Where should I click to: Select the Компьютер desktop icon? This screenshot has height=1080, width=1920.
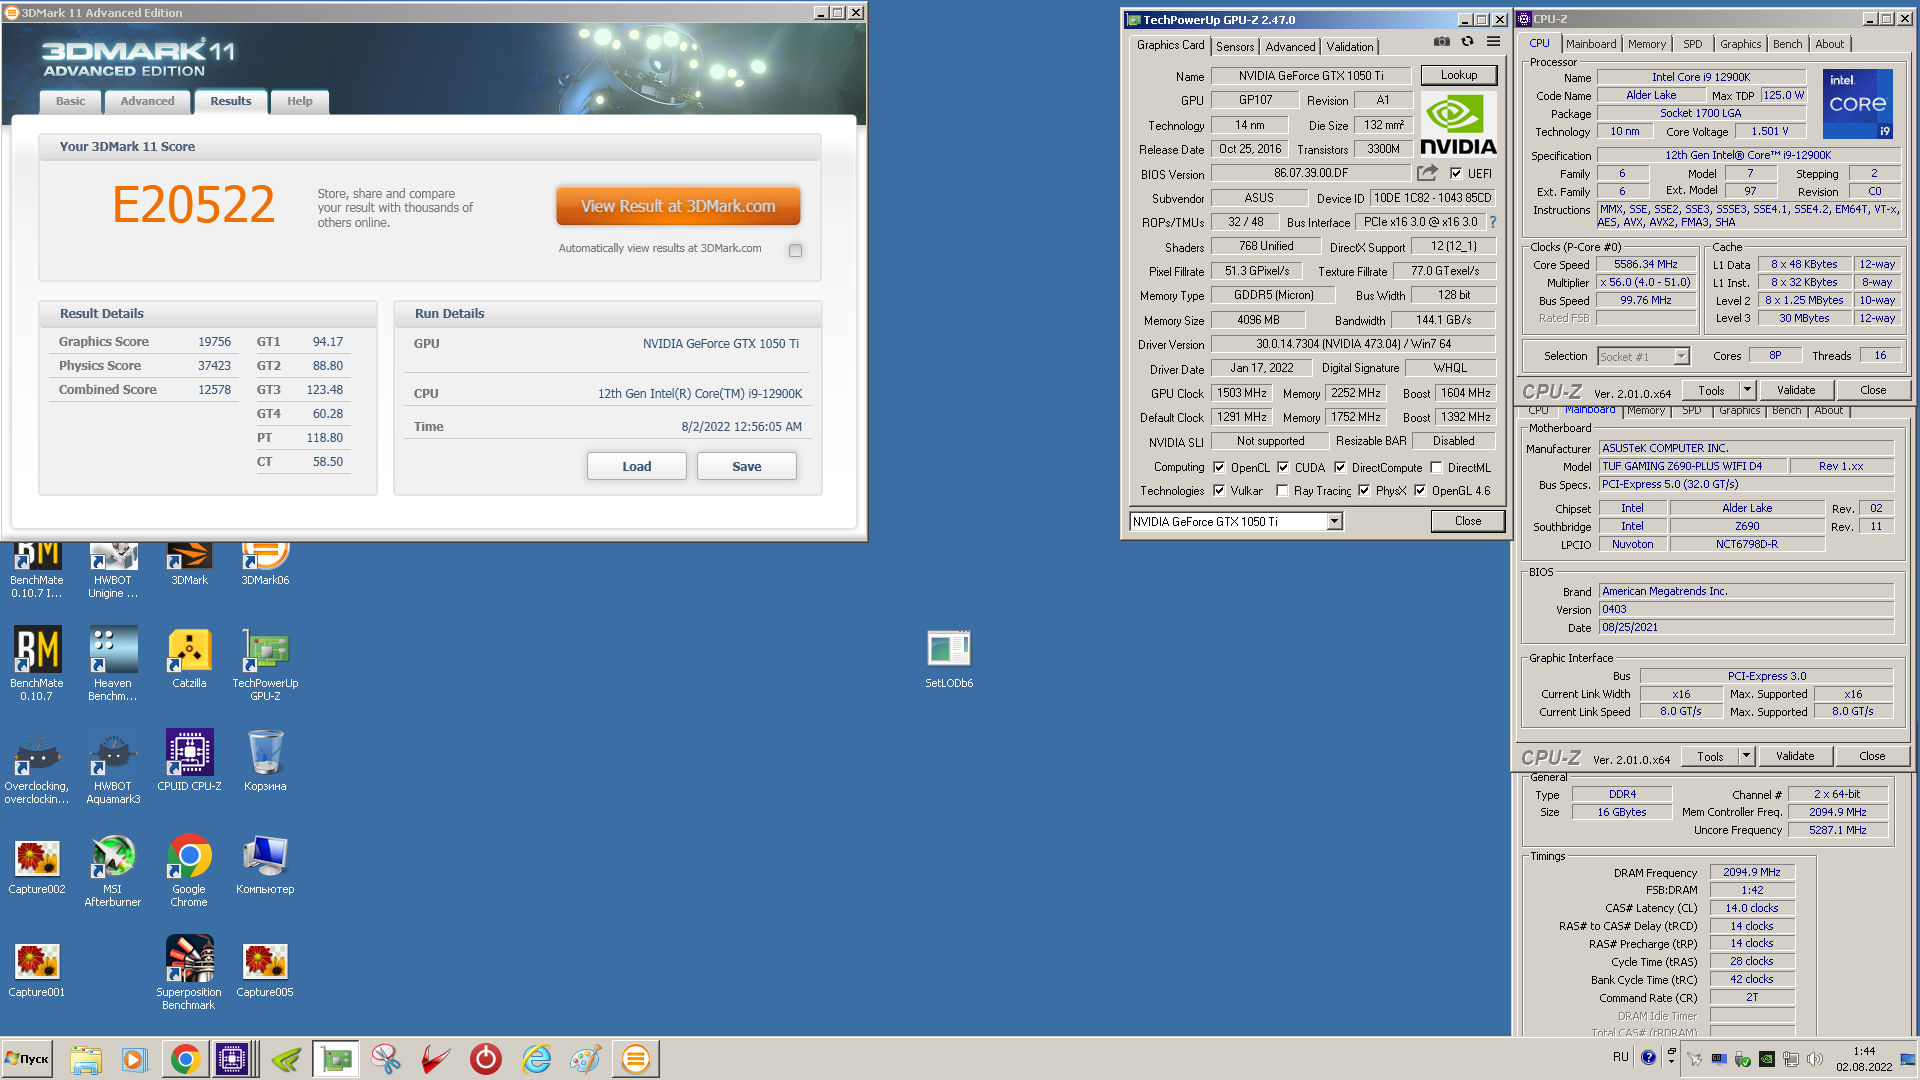[x=265, y=865]
